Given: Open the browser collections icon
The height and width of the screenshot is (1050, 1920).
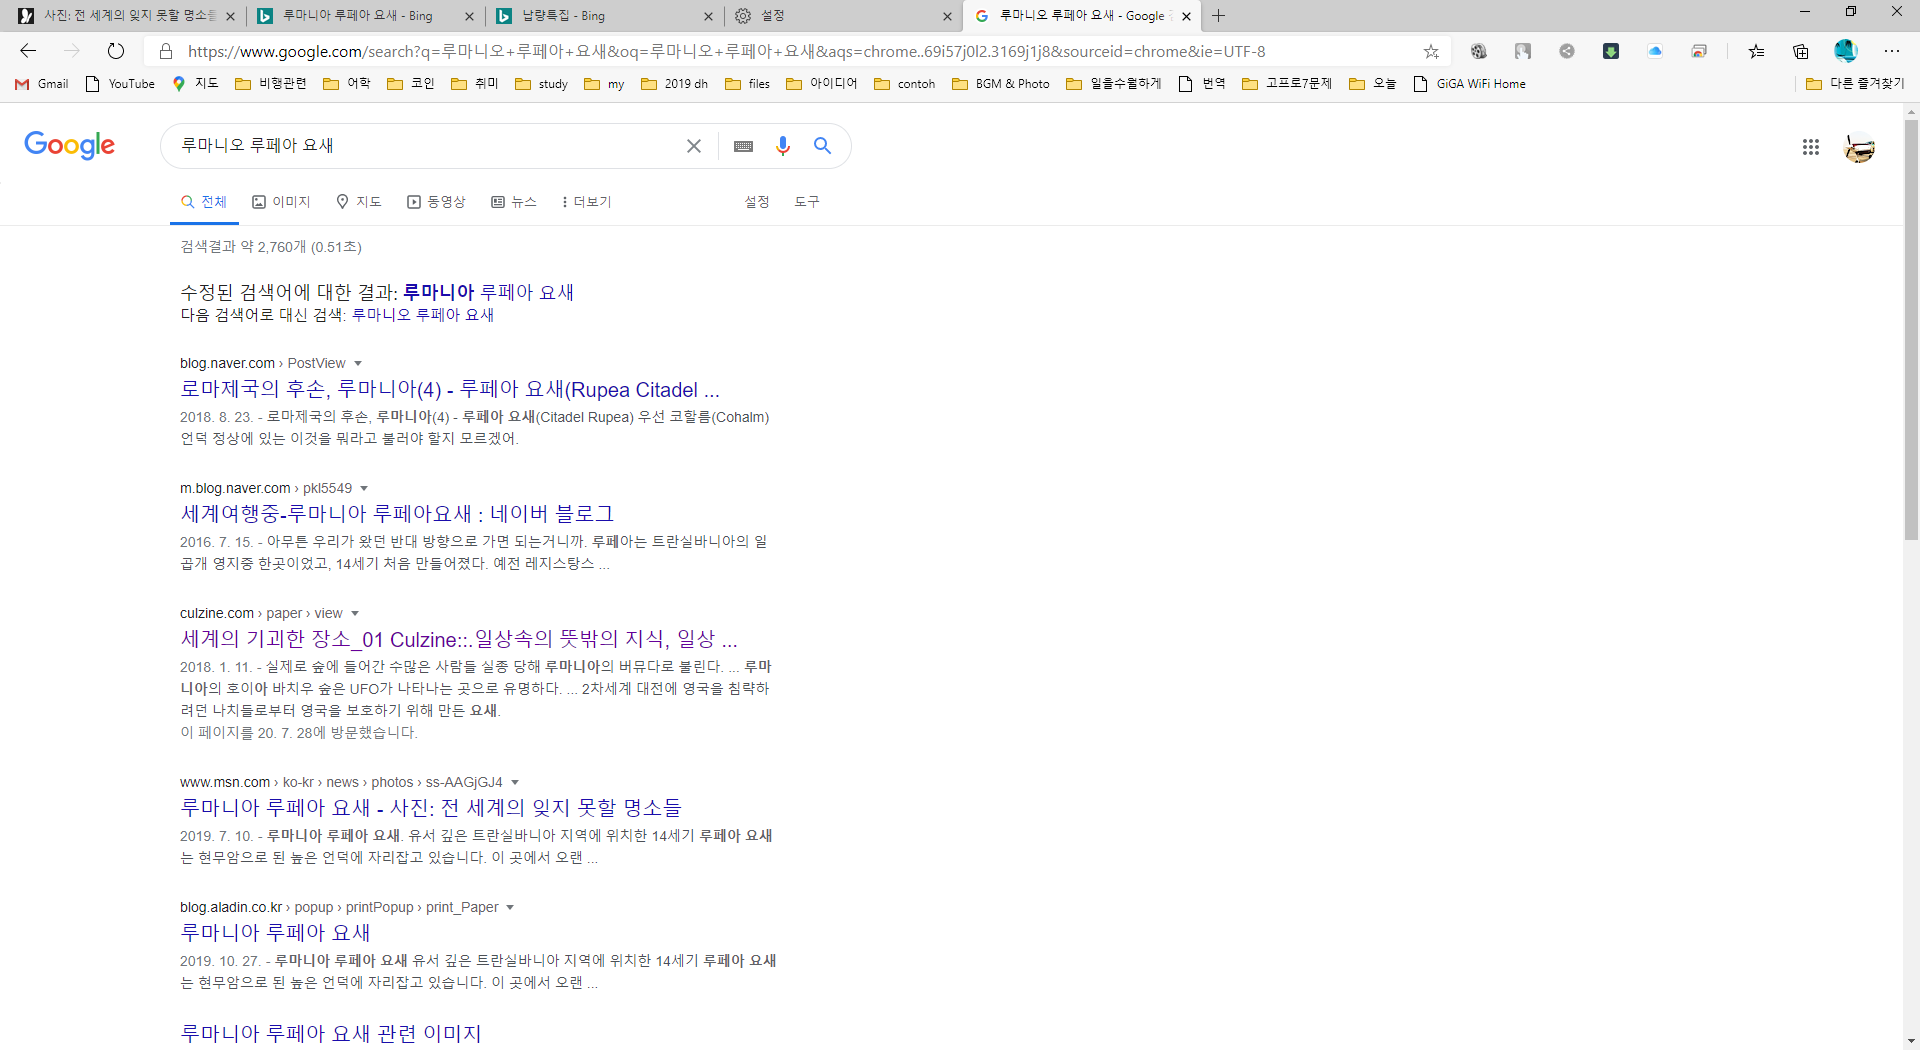Looking at the screenshot, I should pos(1801,51).
